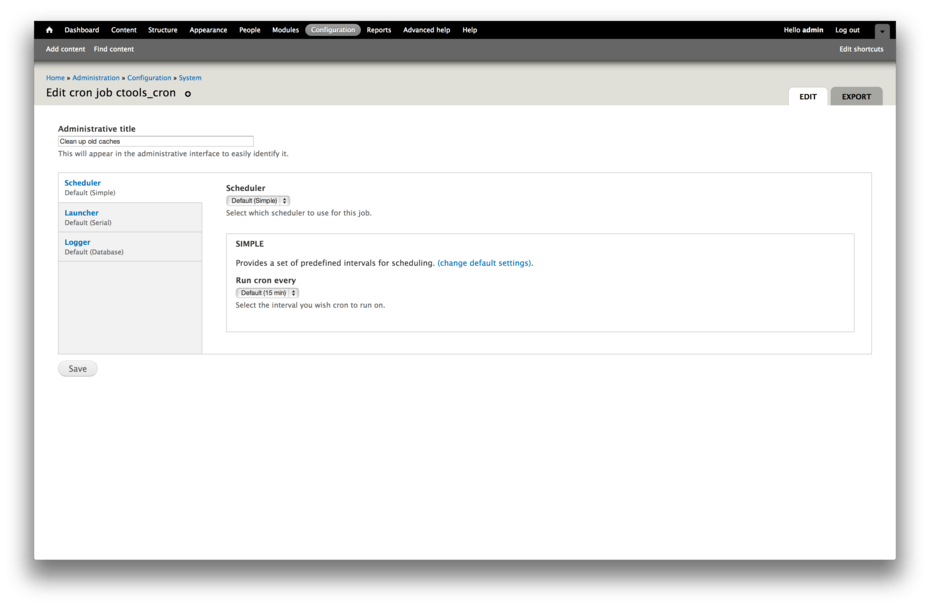Viewport: 930px width, 607px height.
Task: Toggle the shortcut drawer arrow icon
Action: click(881, 31)
